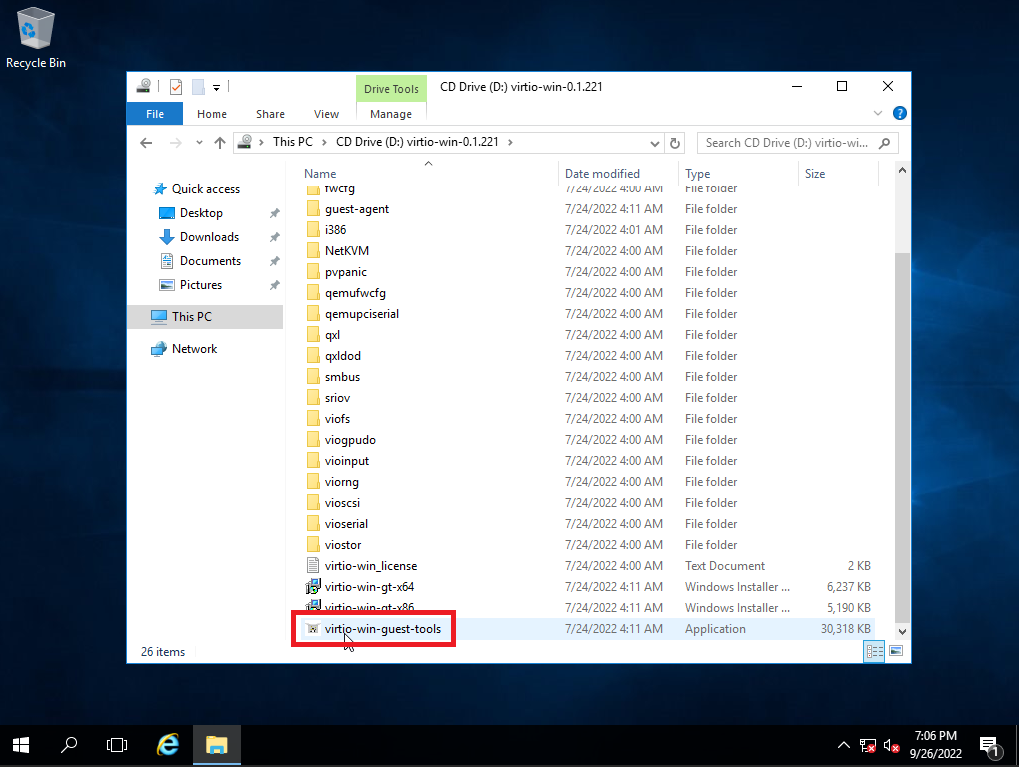The height and width of the screenshot is (767, 1019).
Task: Select Quick access in navigation pane
Action: tap(205, 188)
